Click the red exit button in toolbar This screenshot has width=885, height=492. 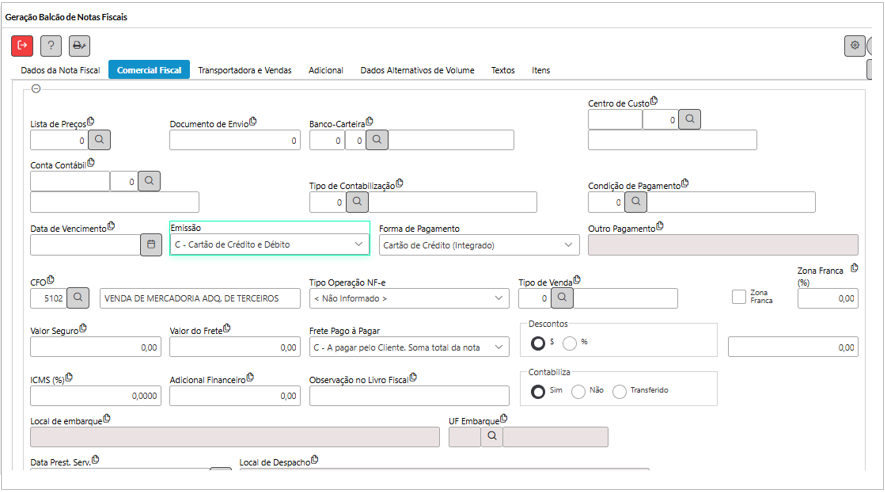(x=22, y=45)
